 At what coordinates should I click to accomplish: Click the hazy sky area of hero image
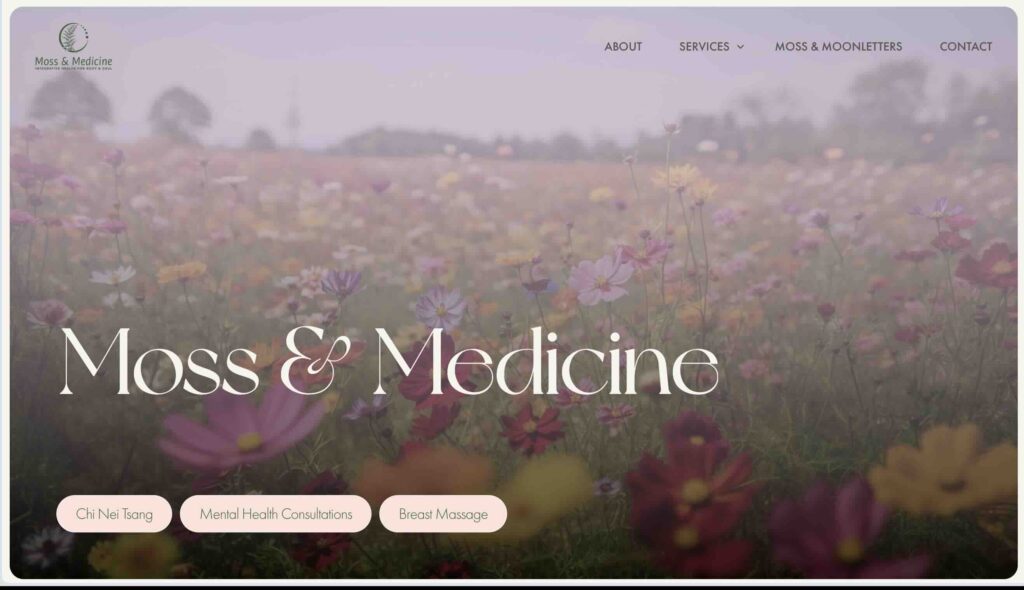pyautogui.click(x=457, y=85)
